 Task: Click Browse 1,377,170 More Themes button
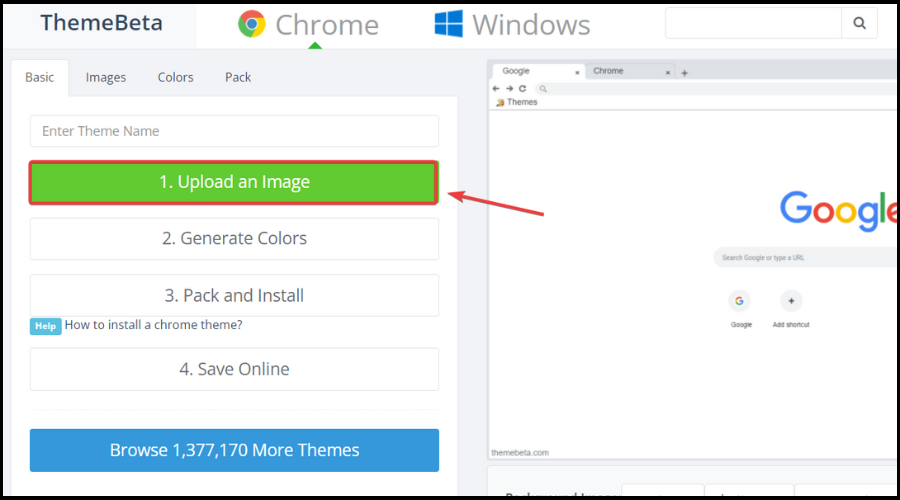234,450
